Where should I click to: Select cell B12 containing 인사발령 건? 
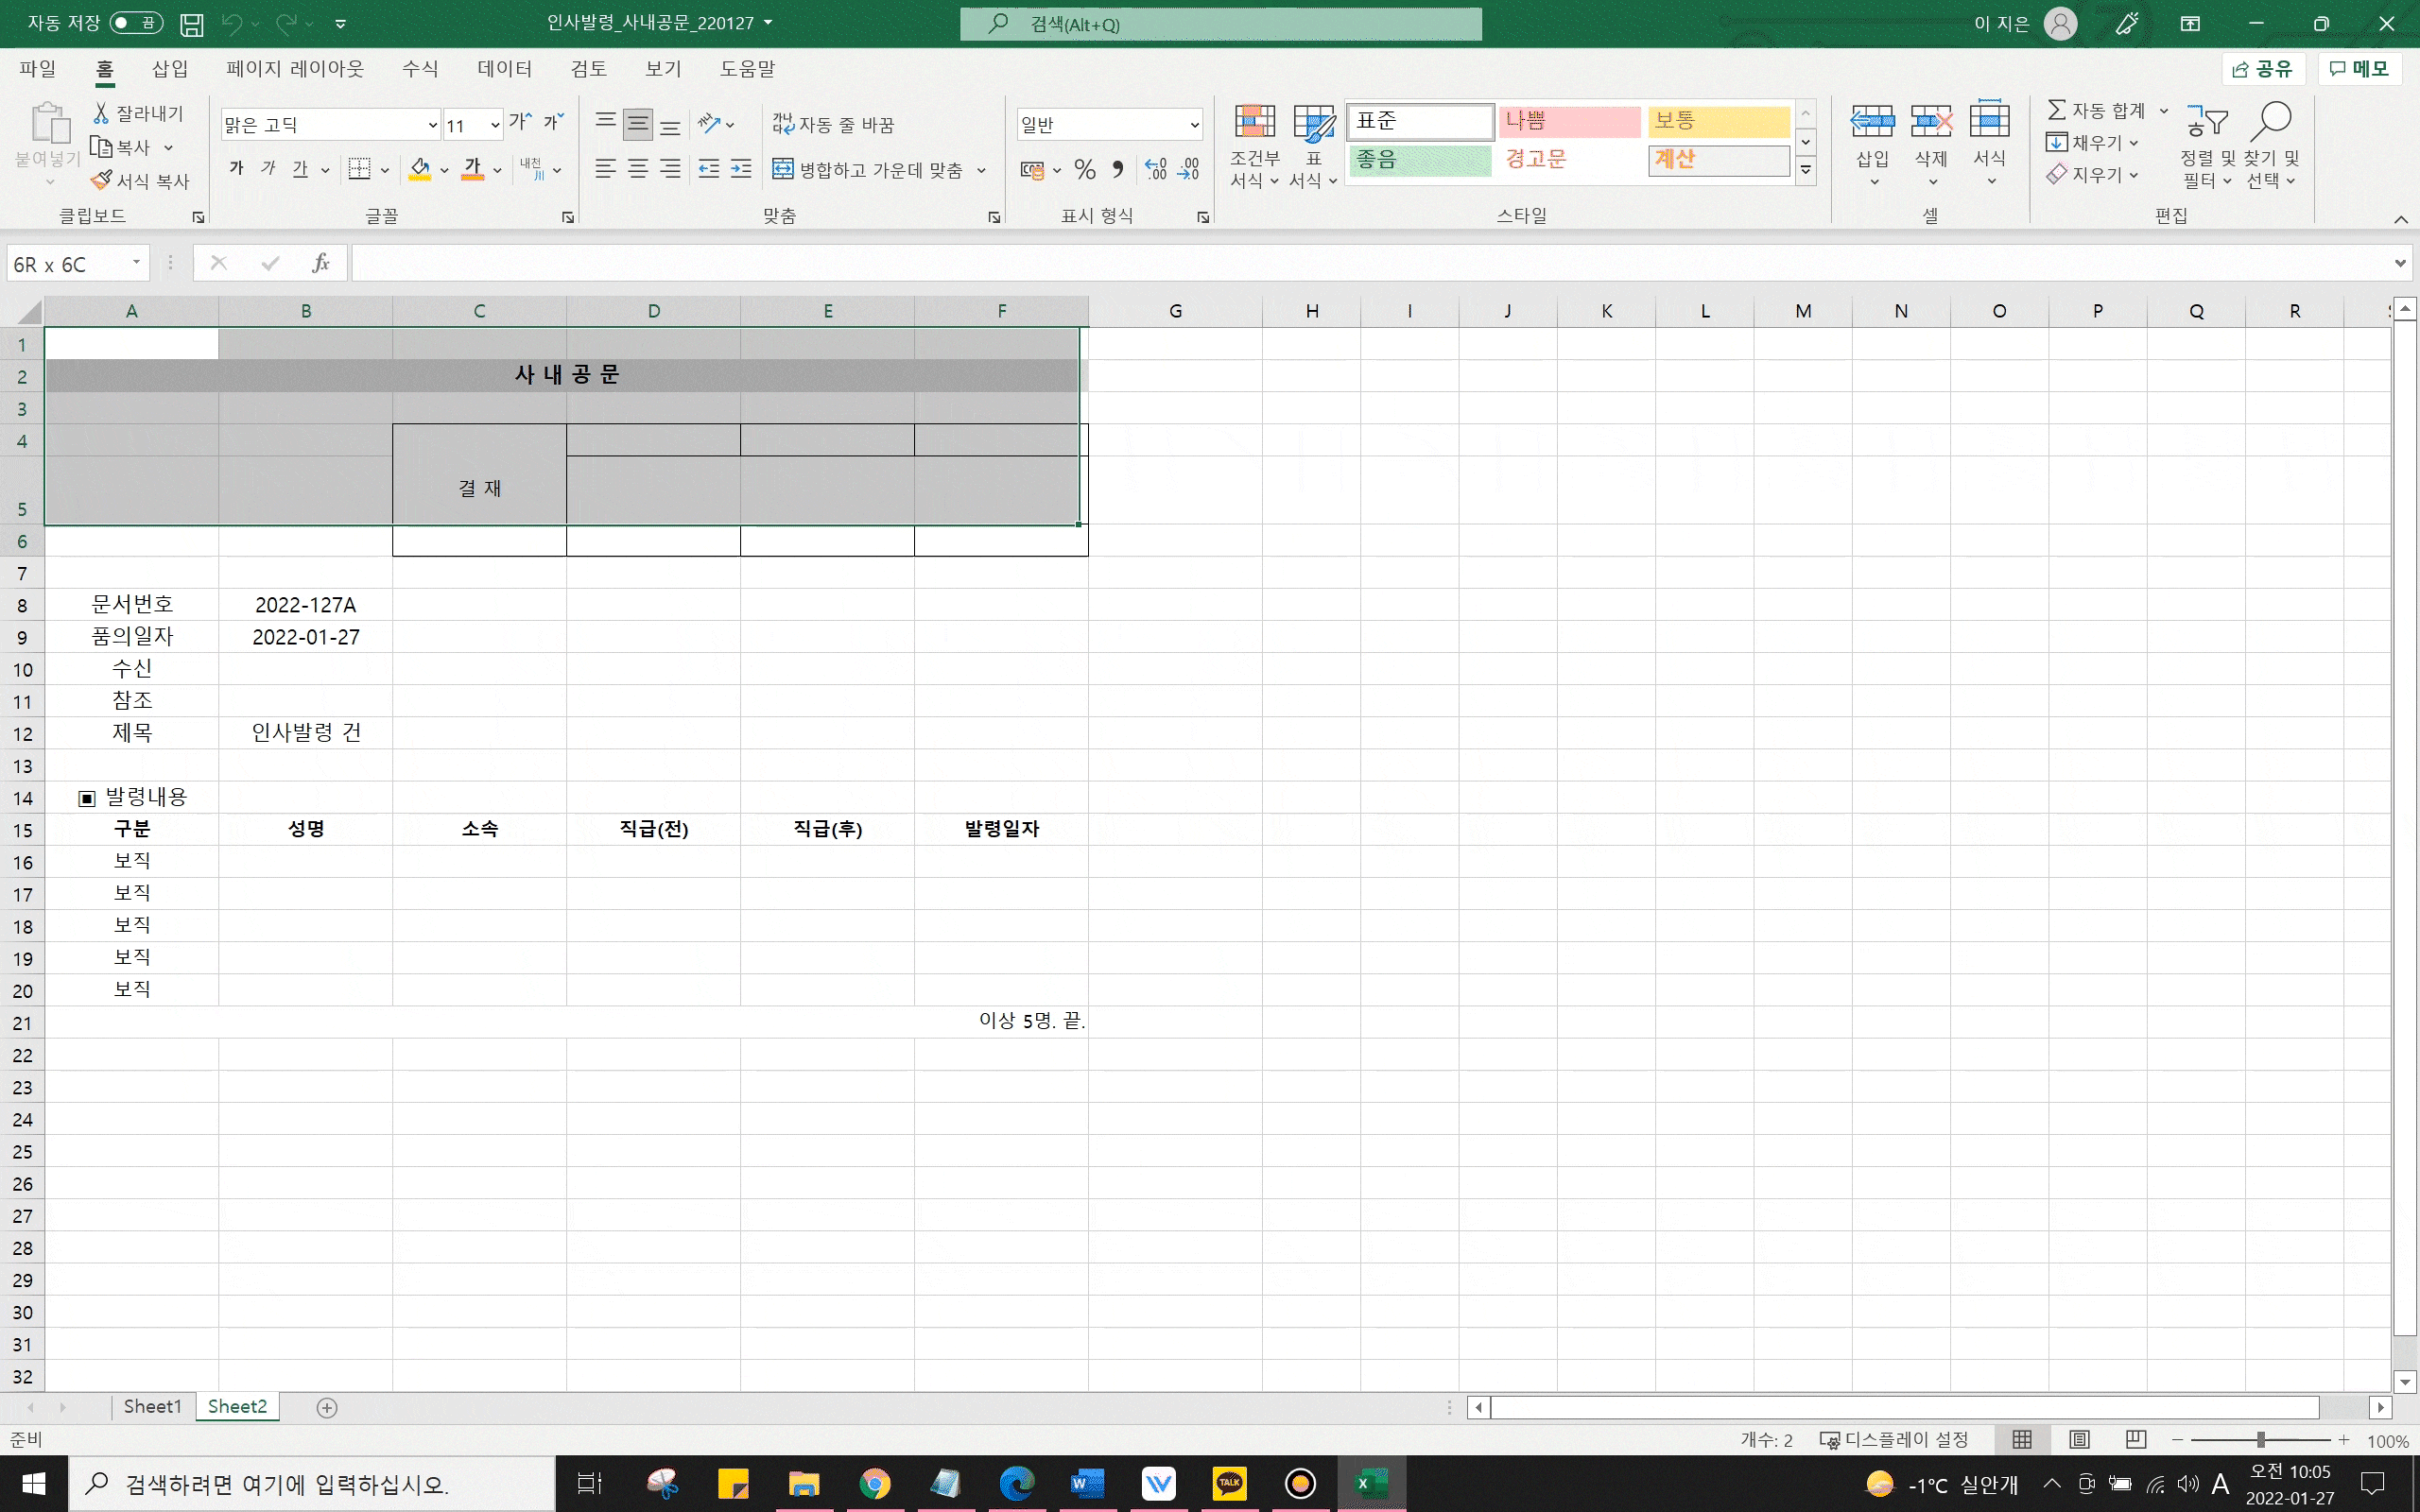tap(305, 733)
